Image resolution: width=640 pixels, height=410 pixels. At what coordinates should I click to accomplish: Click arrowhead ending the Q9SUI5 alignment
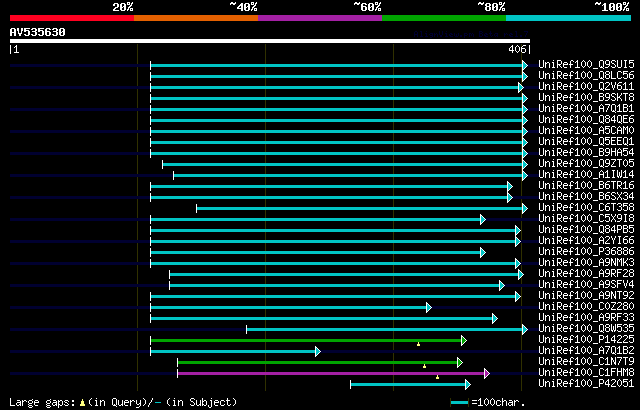click(x=525, y=65)
